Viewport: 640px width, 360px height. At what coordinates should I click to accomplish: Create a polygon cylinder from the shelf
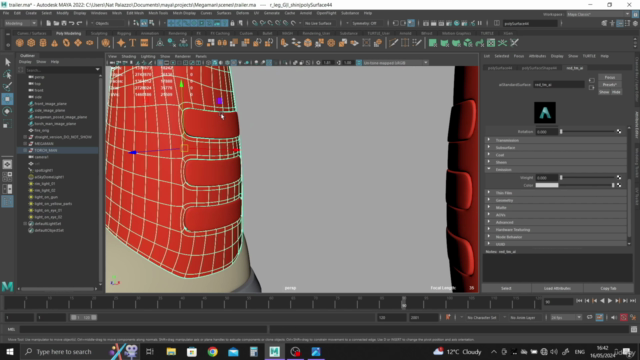[x=43, y=43]
